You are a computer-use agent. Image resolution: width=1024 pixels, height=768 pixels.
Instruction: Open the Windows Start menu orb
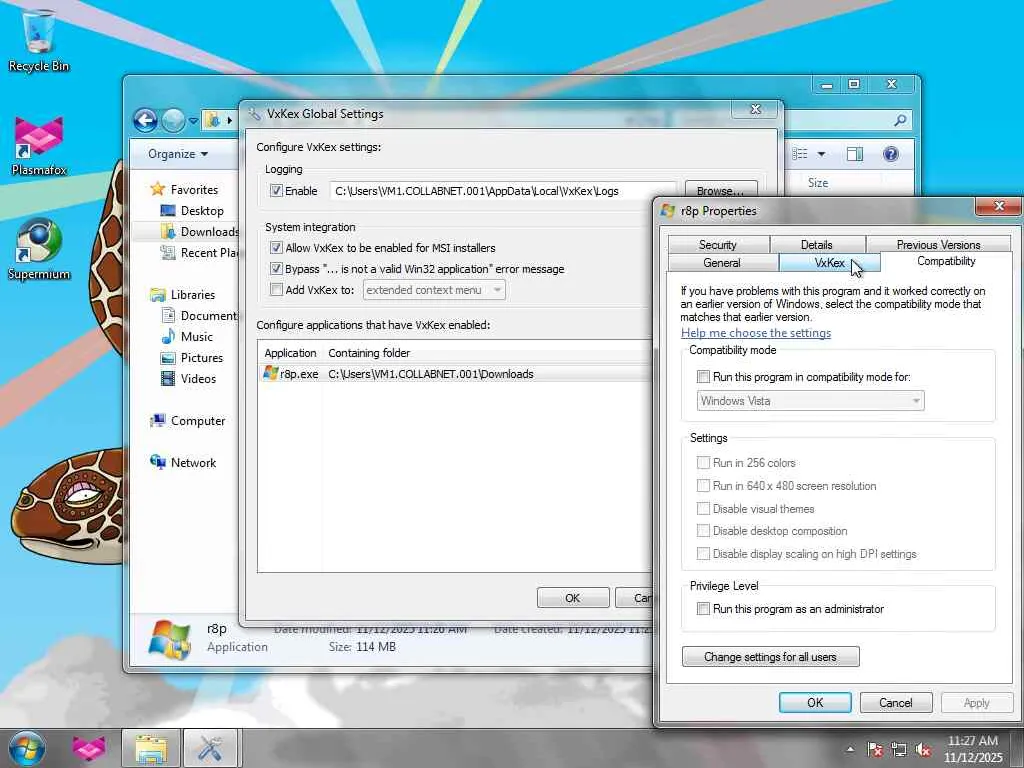[x=27, y=748]
